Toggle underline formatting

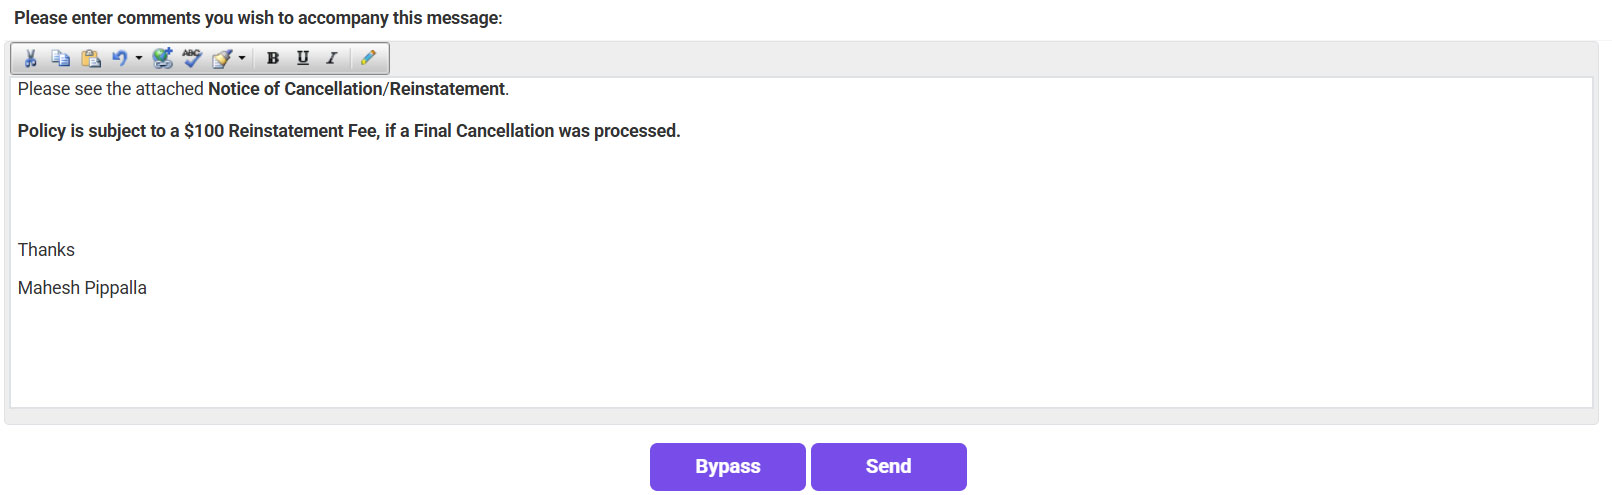pyautogui.click(x=302, y=58)
